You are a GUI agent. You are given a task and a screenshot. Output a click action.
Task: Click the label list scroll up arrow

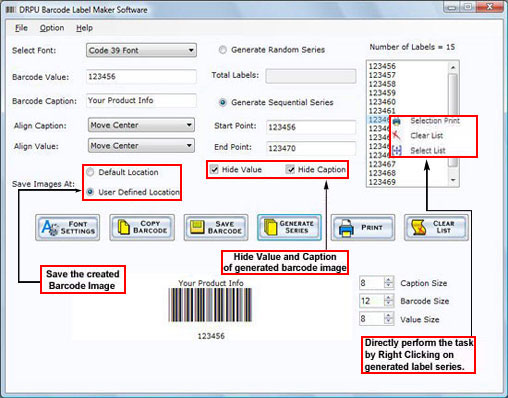(x=453, y=67)
